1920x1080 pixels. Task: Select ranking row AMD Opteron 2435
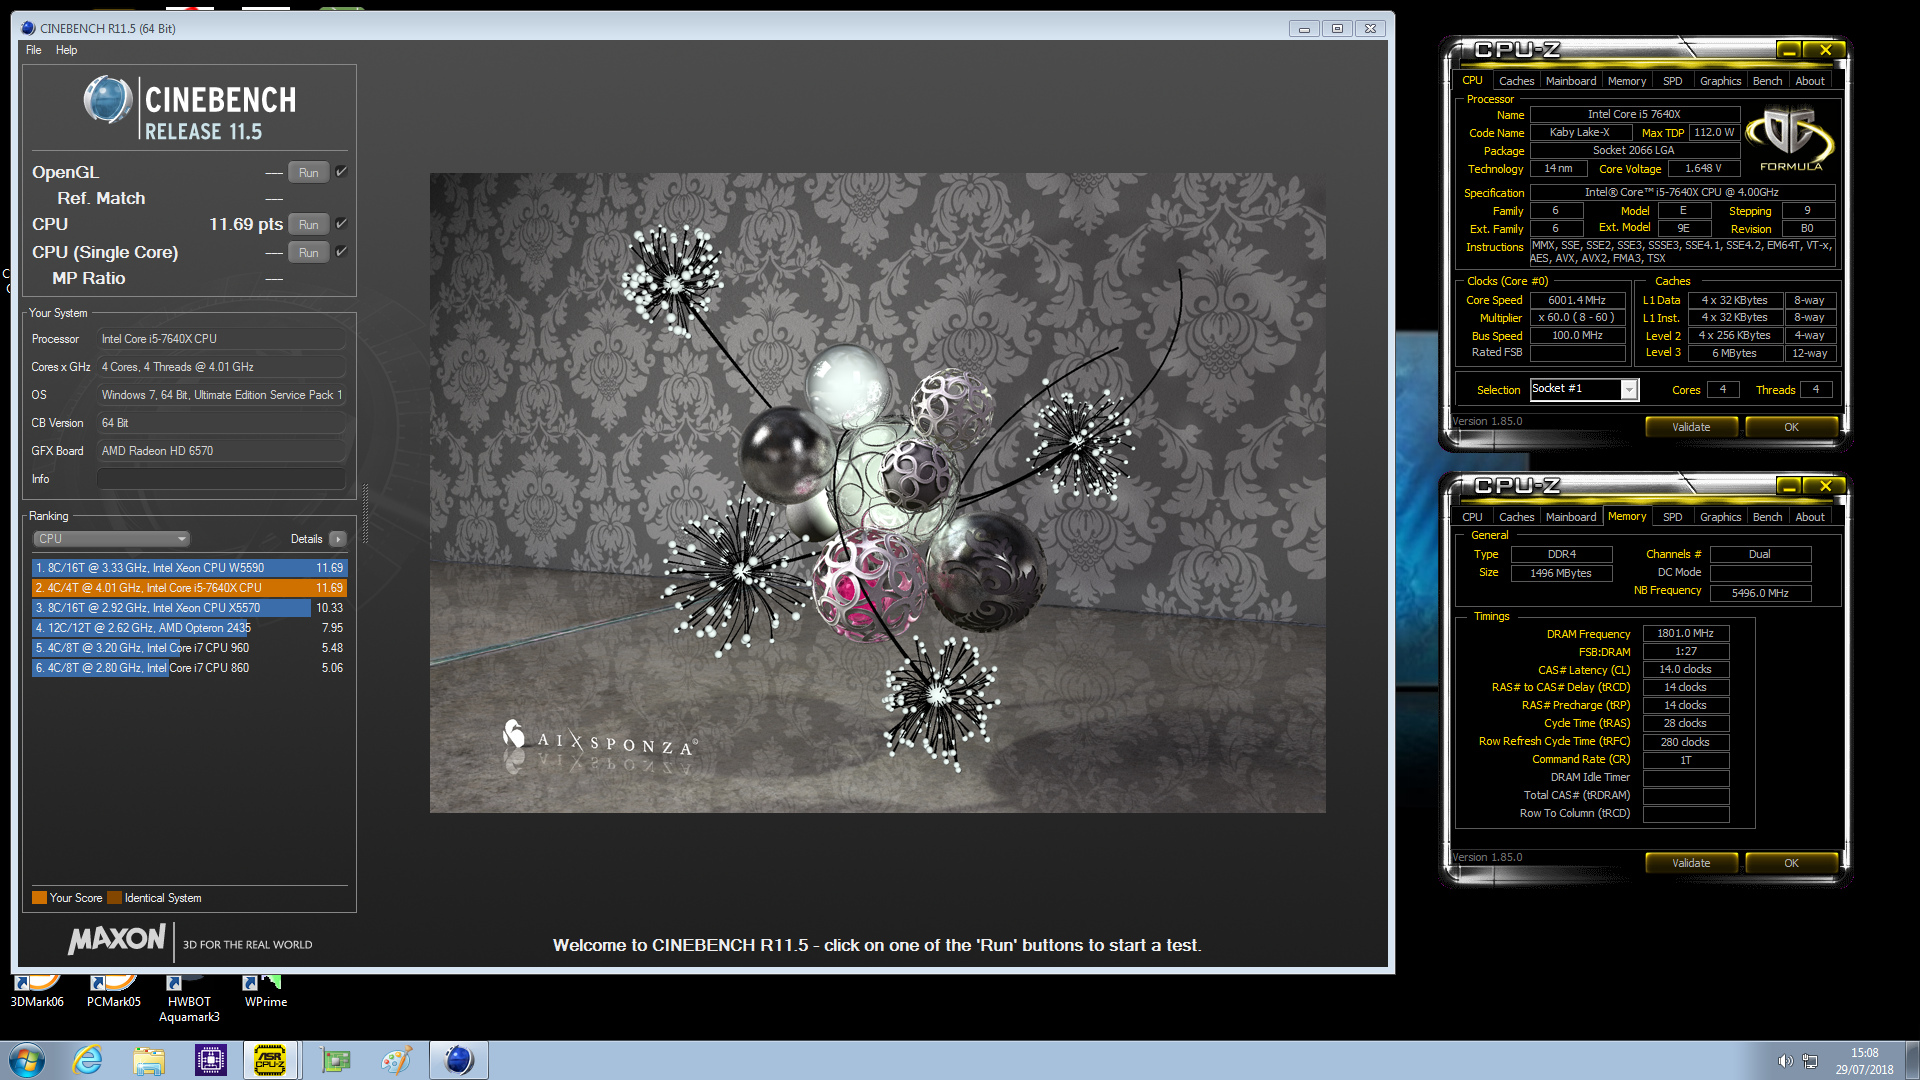[189, 628]
